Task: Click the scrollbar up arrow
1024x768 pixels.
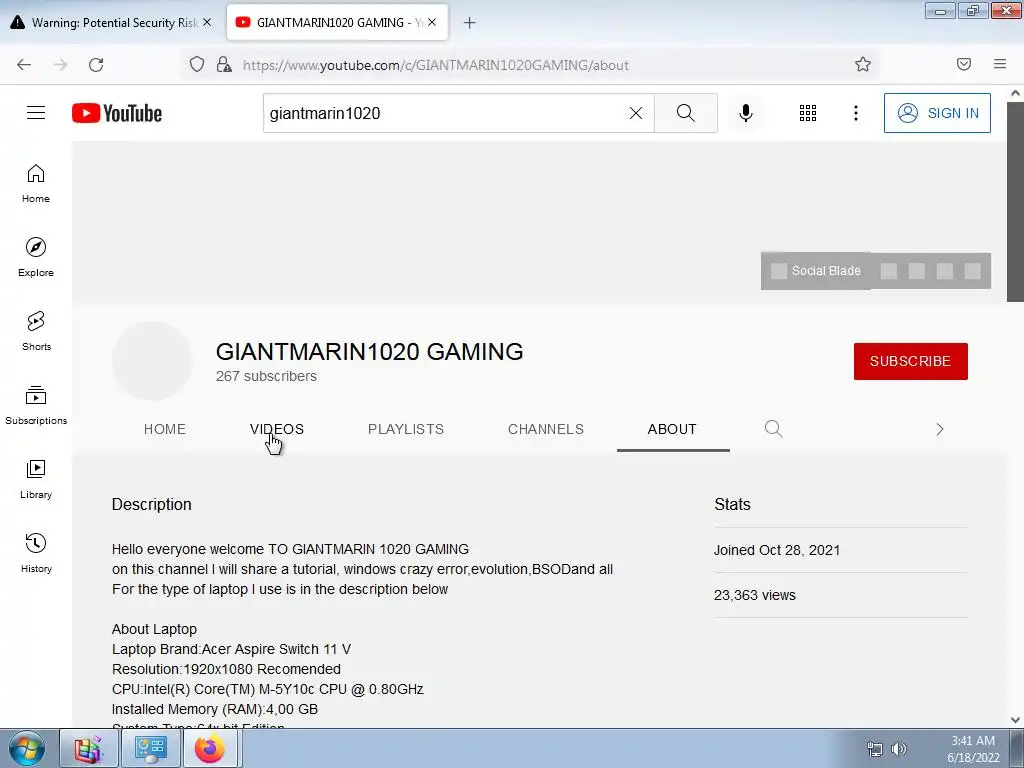Action: tap(1015, 93)
